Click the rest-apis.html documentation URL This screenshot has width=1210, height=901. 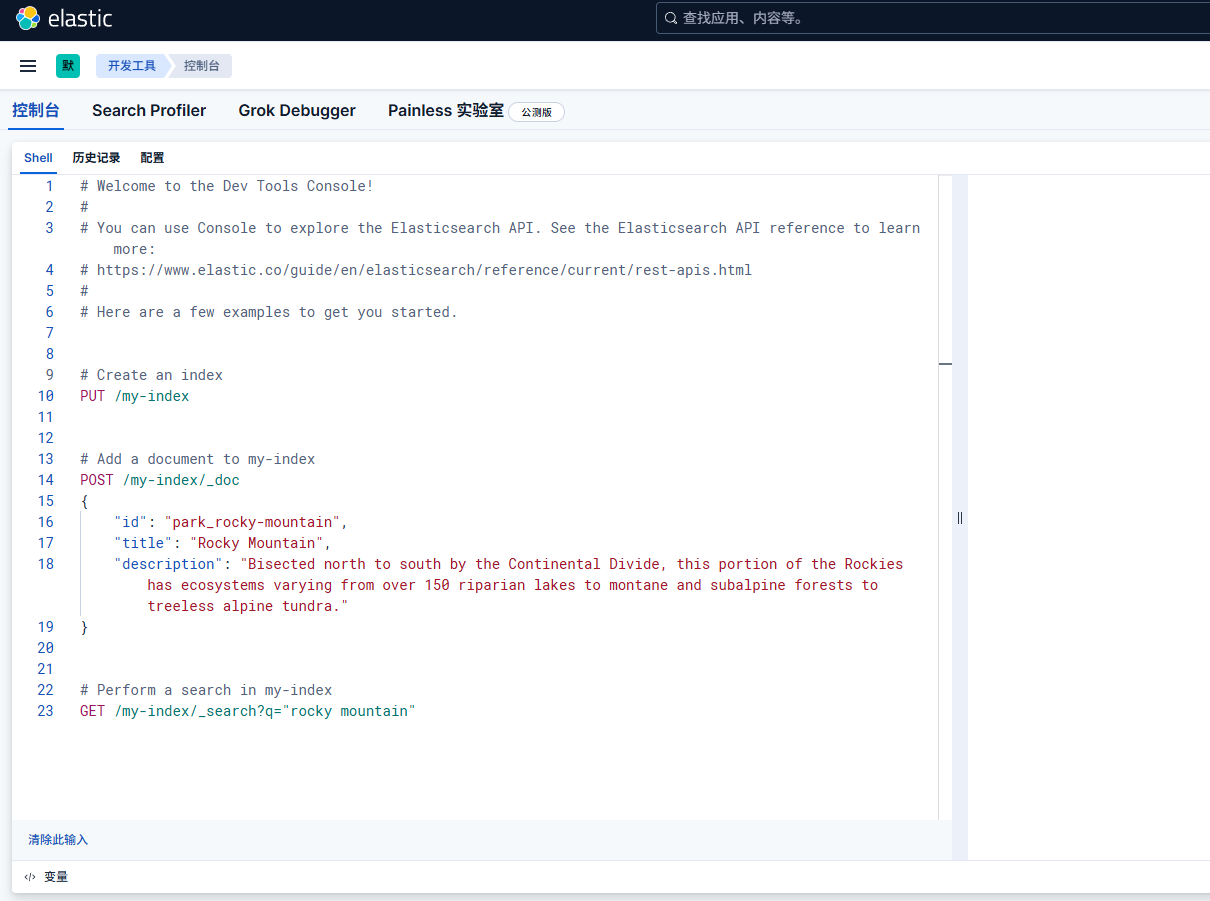point(424,270)
